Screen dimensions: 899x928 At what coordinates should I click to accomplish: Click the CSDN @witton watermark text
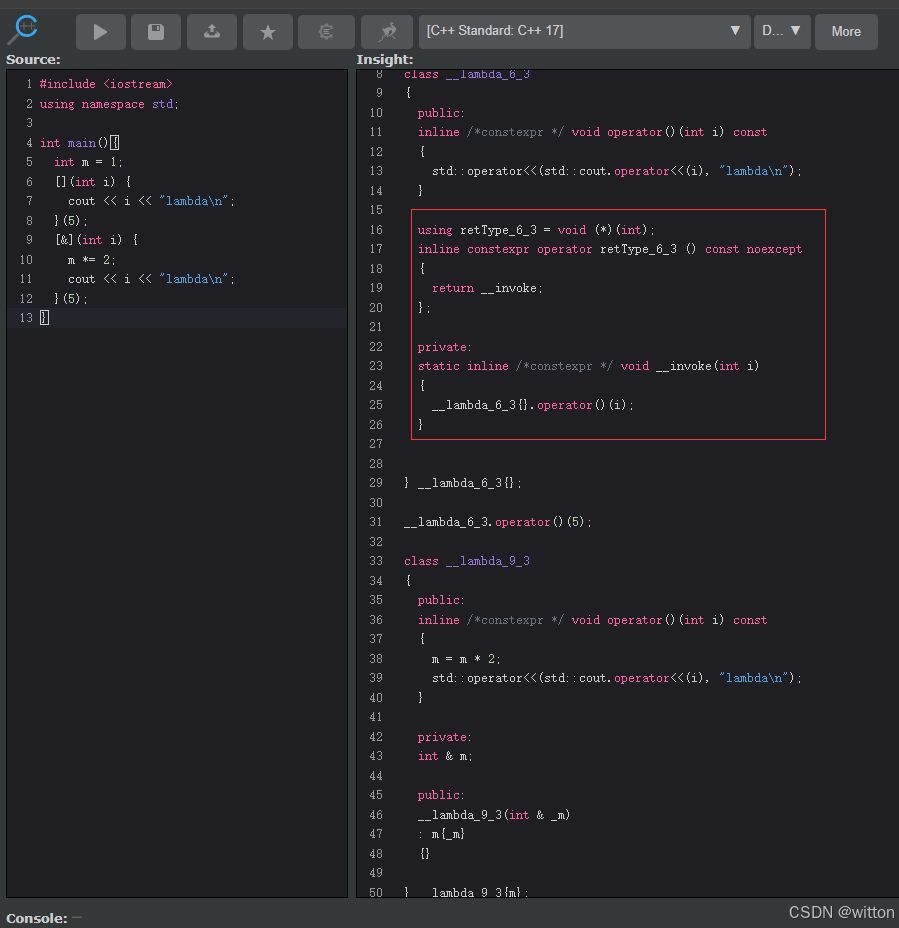(x=841, y=912)
